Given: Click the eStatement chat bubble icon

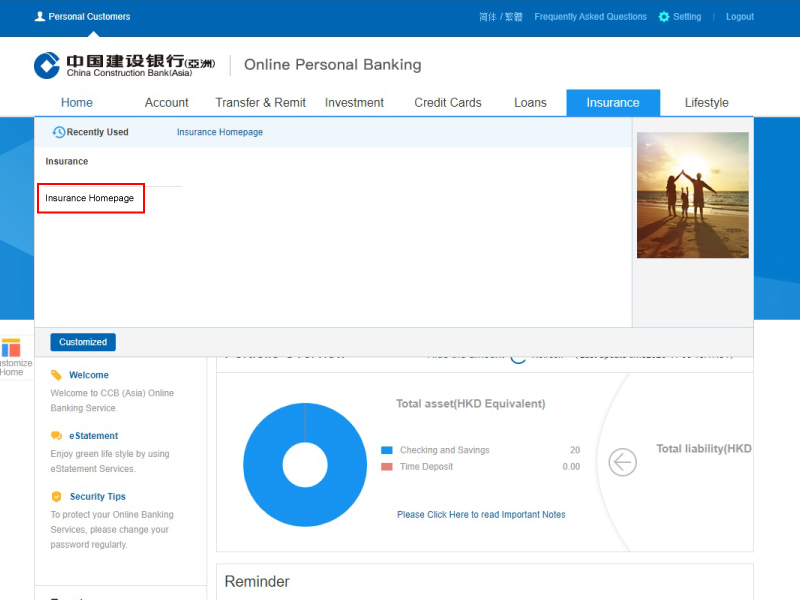Looking at the screenshot, I should coord(56,436).
